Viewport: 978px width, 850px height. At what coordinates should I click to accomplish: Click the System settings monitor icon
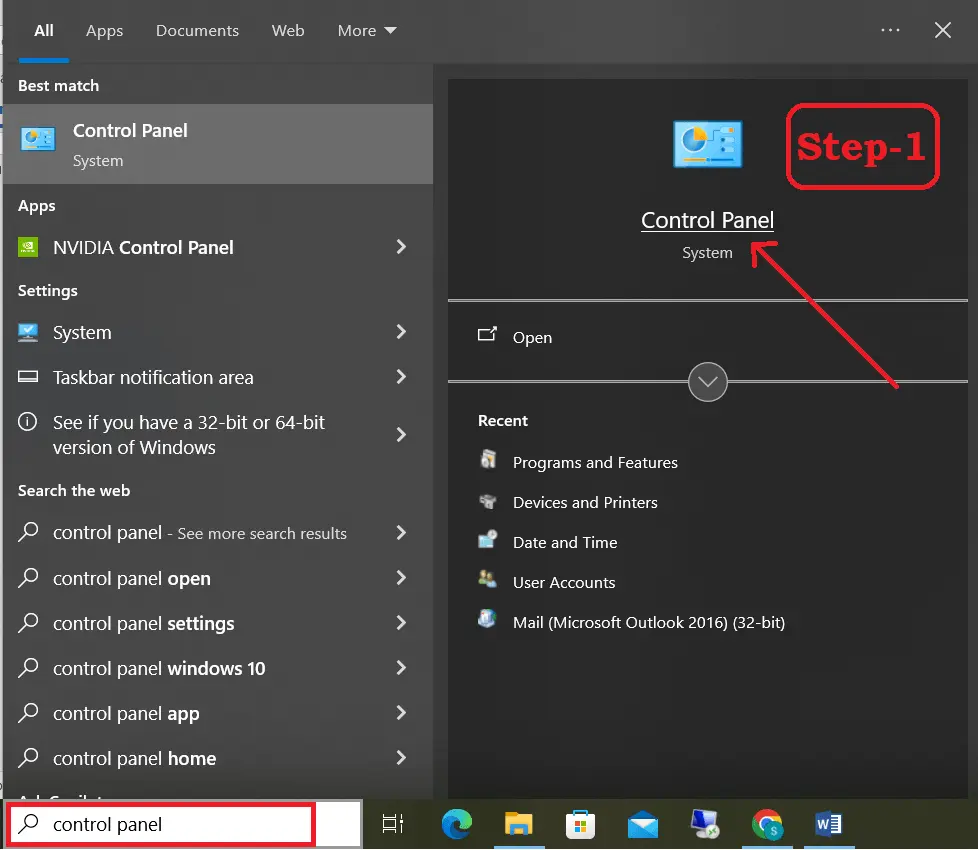tap(27, 332)
